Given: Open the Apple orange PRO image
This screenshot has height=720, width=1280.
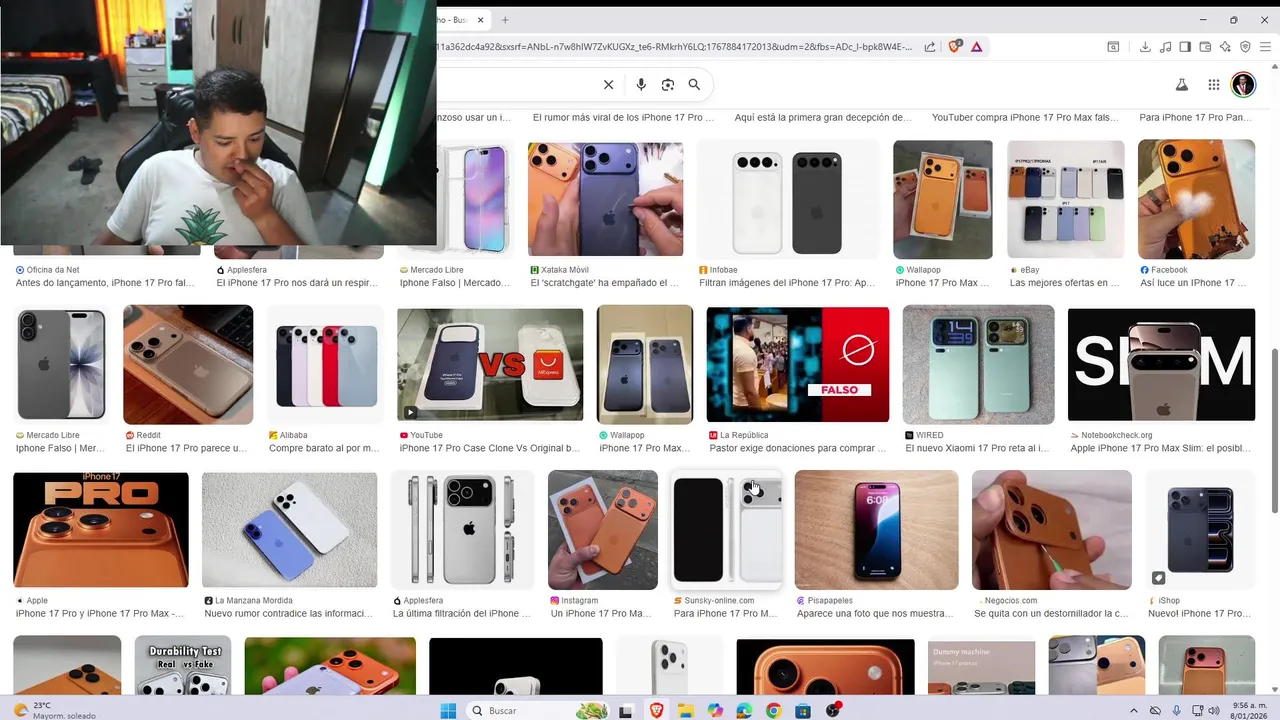Looking at the screenshot, I should (101, 530).
